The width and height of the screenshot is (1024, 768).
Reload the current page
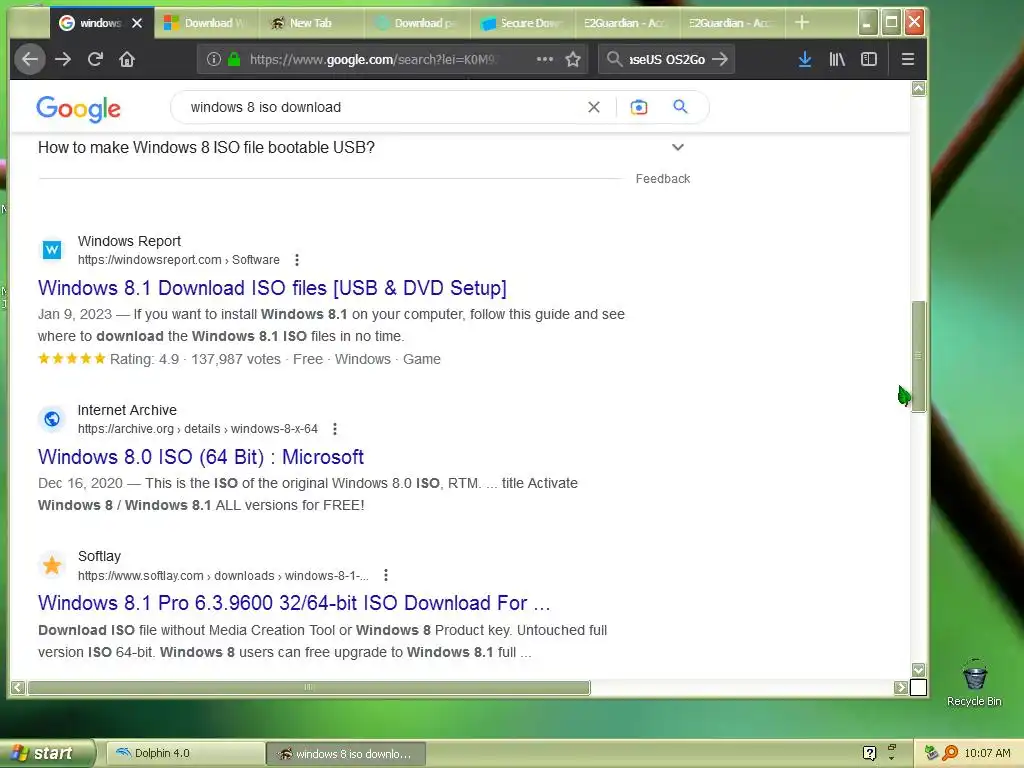95,59
